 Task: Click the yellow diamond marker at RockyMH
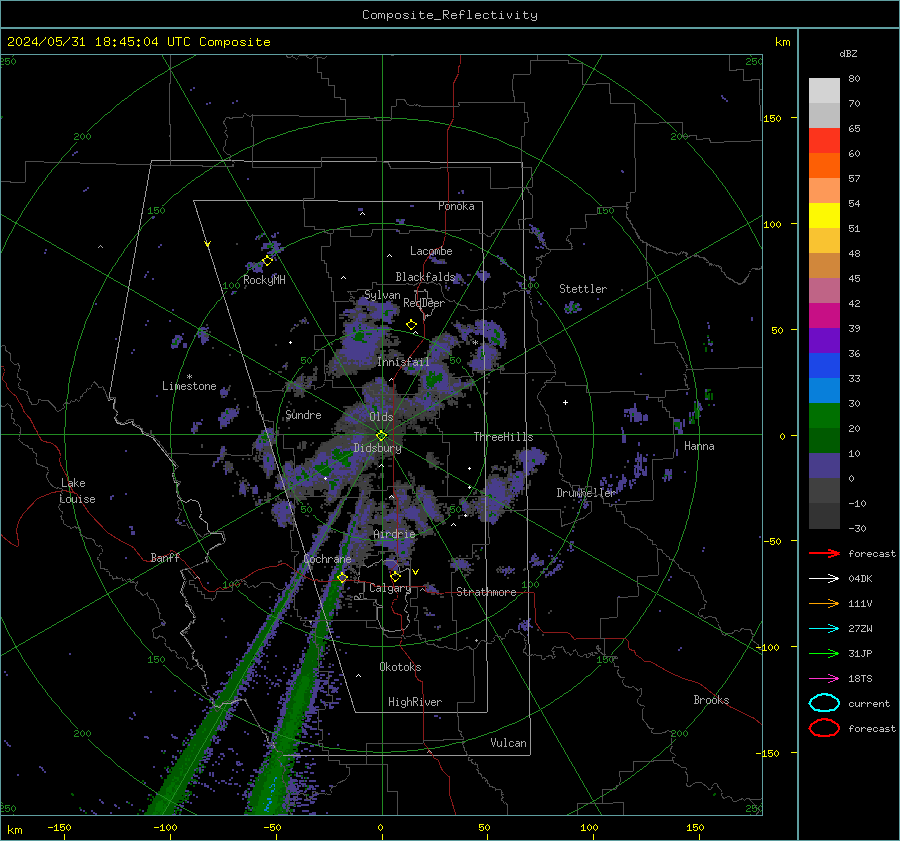point(267,261)
